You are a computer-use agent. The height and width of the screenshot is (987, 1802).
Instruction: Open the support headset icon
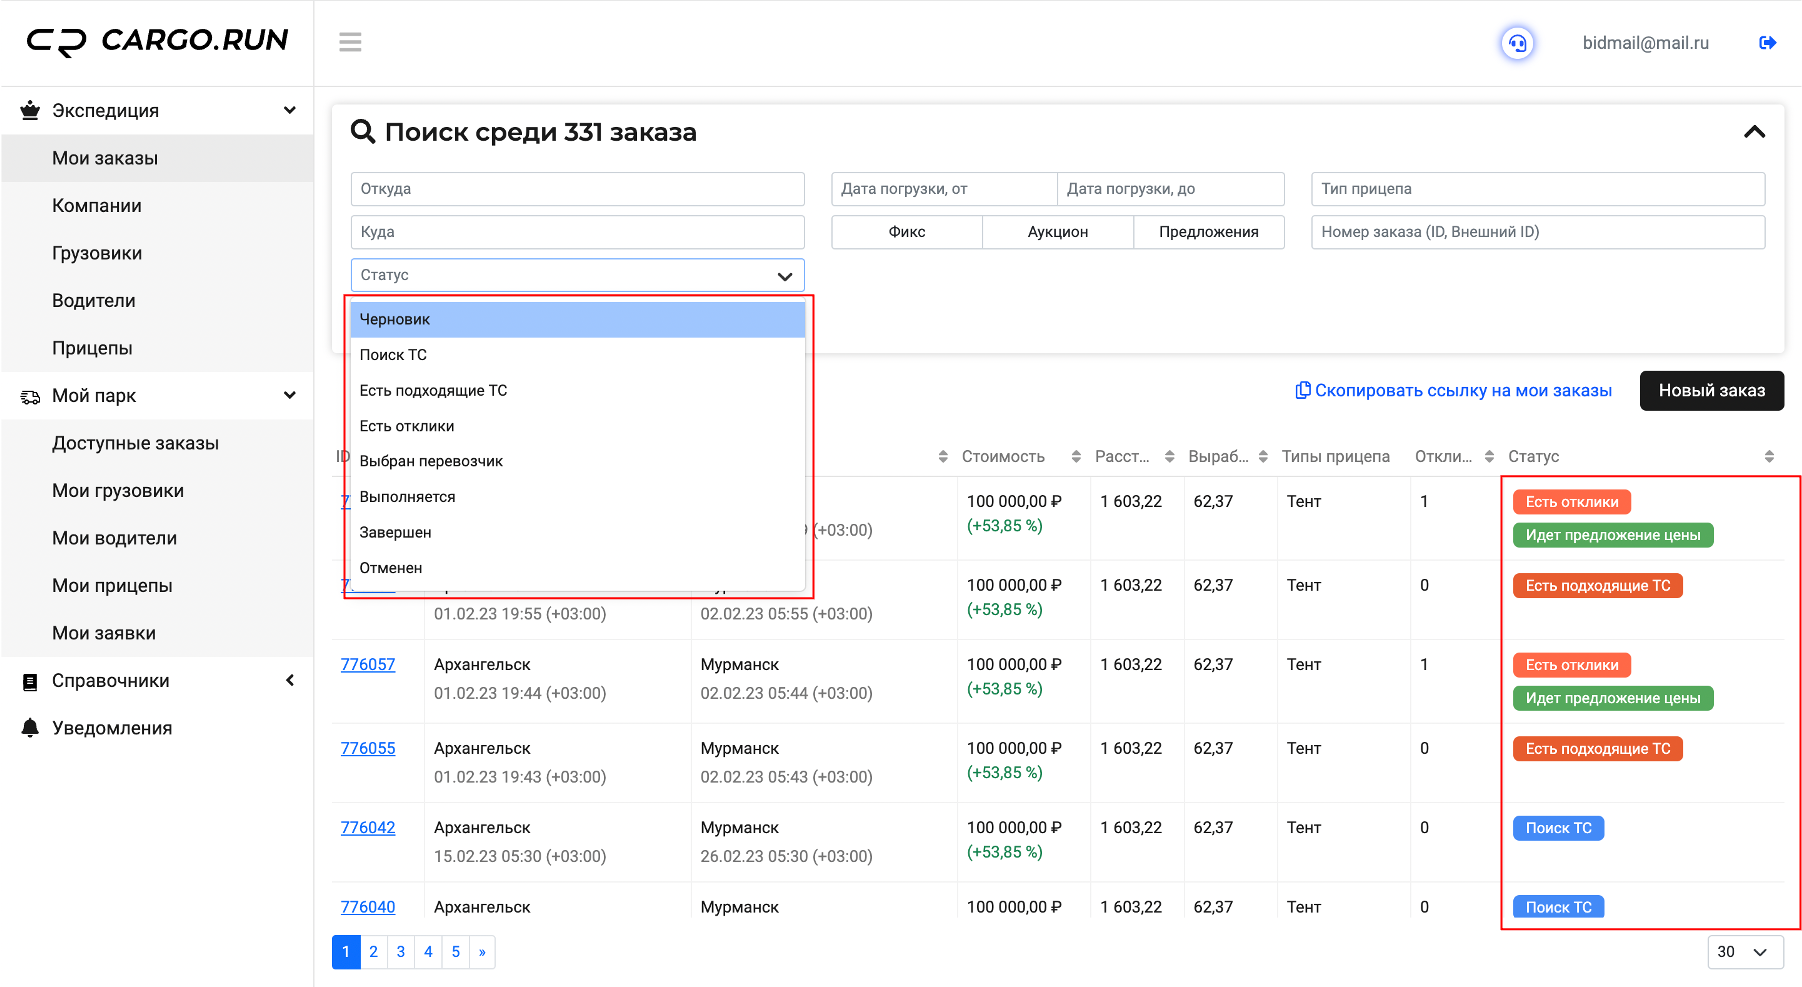pyautogui.click(x=1517, y=43)
